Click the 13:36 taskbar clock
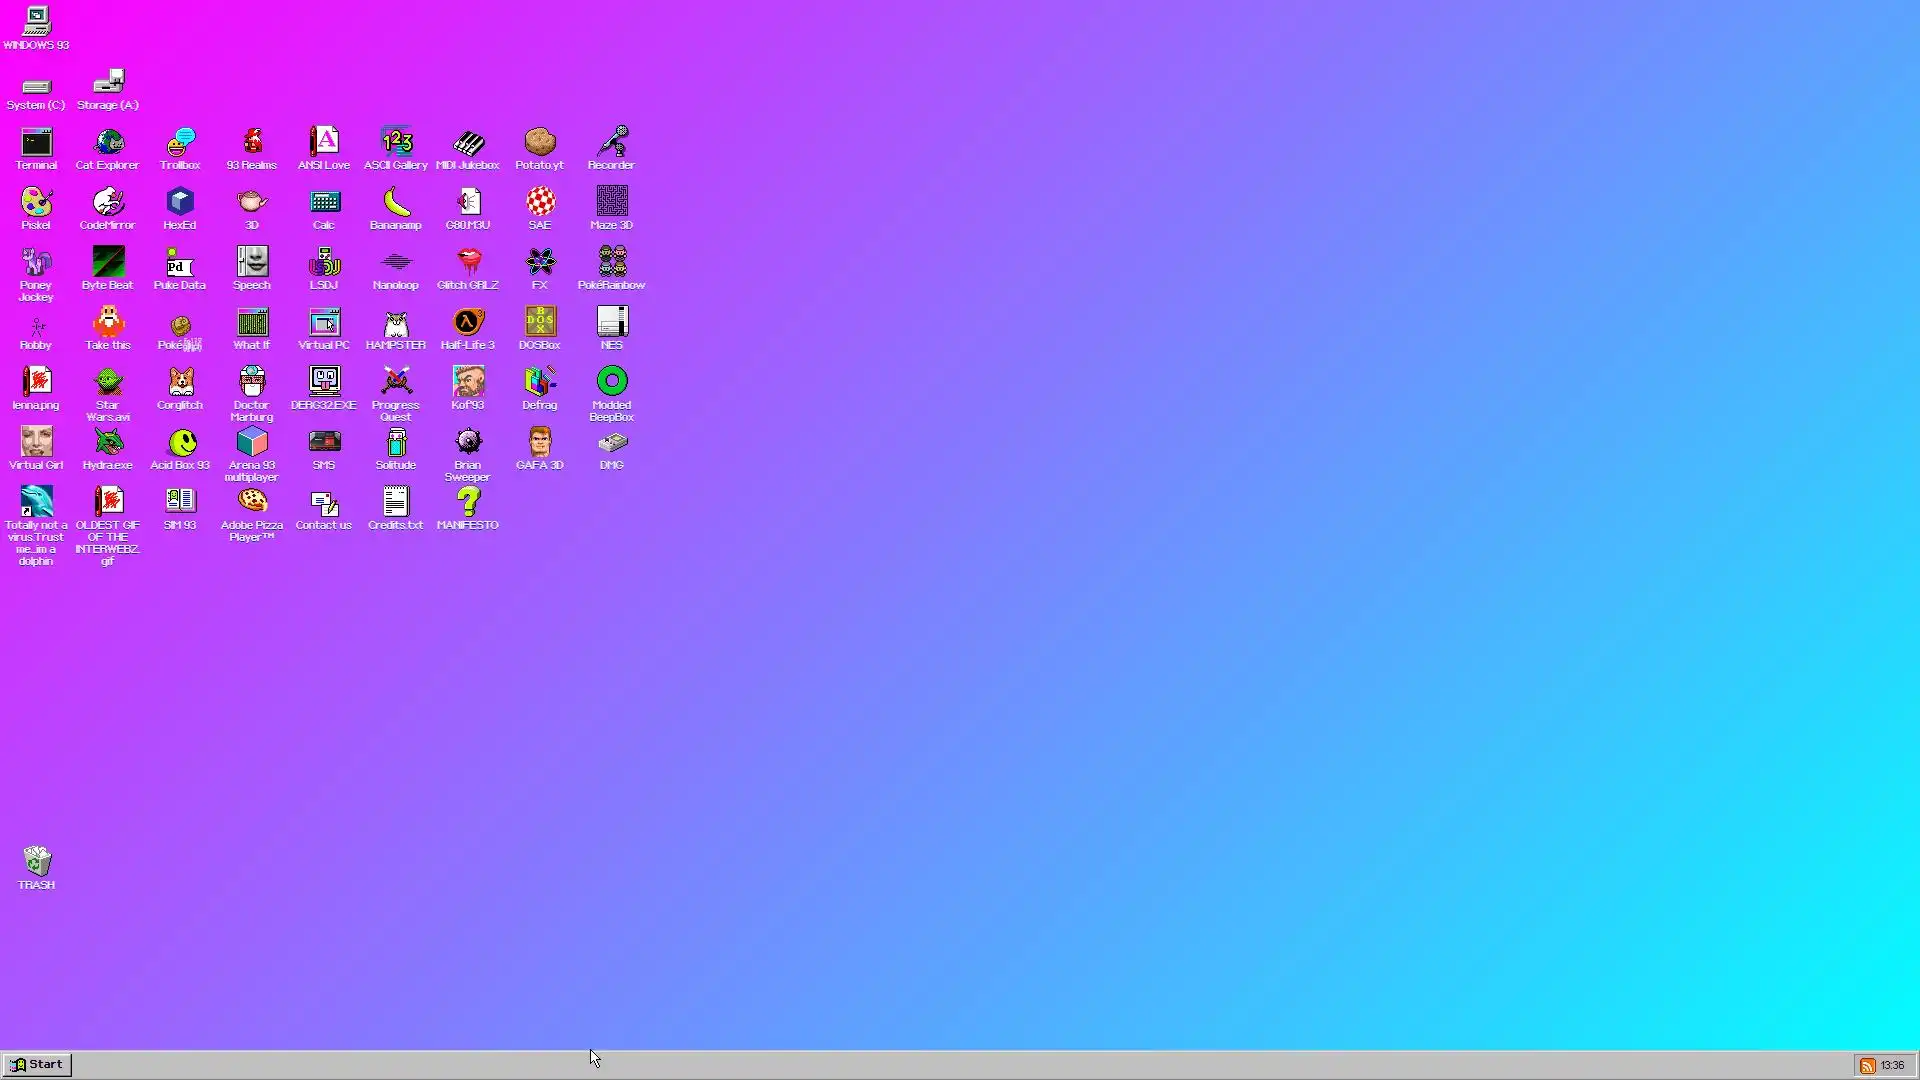The height and width of the screenshot is (1080, 1920). [x=1892, y=1066]
